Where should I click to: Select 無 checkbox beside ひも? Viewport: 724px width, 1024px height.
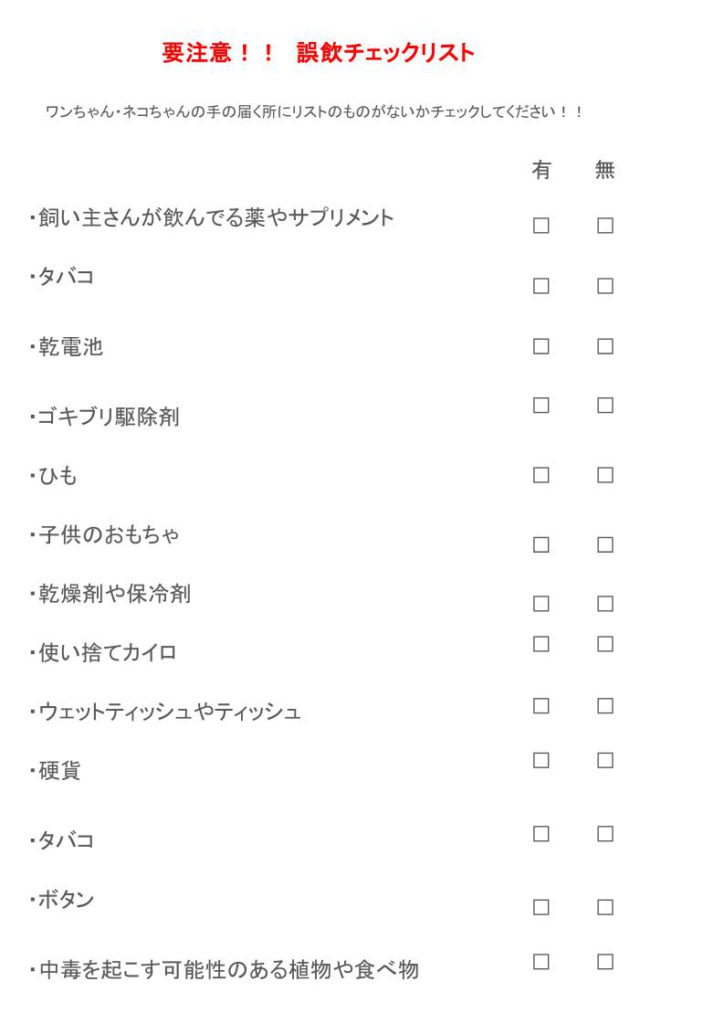click(605, 475)
